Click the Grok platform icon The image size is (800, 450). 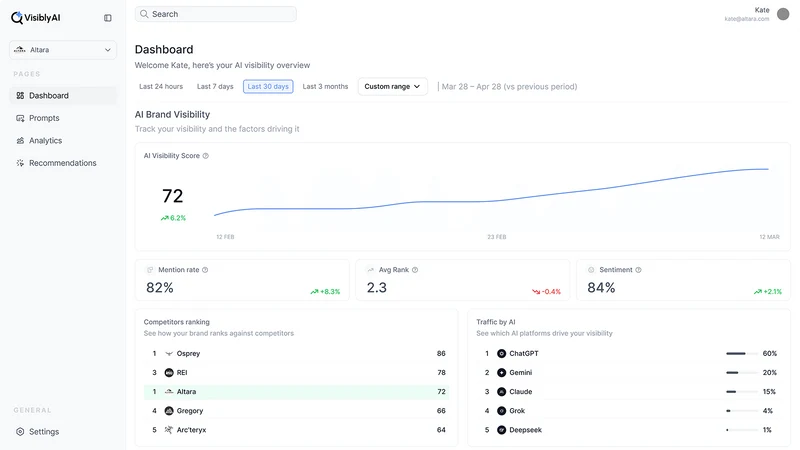click(x=502, y=411)
